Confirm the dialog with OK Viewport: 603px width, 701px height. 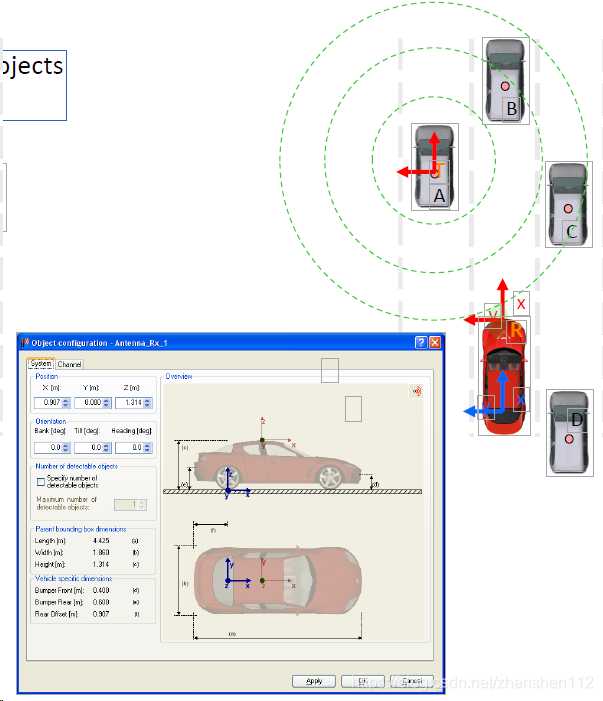(363, 681)
